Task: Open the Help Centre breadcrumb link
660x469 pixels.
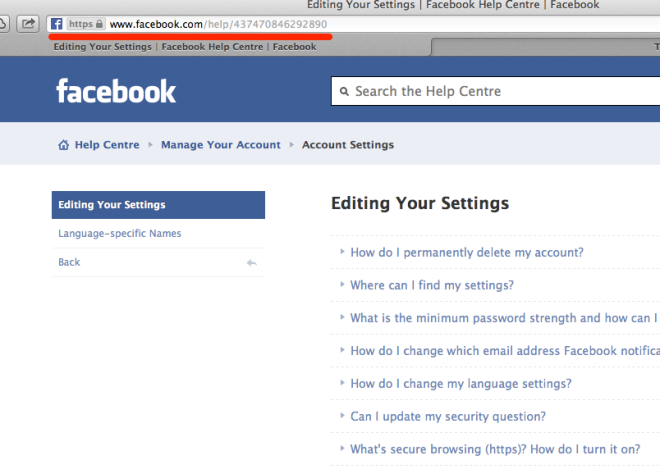Action: click(107, 145)
